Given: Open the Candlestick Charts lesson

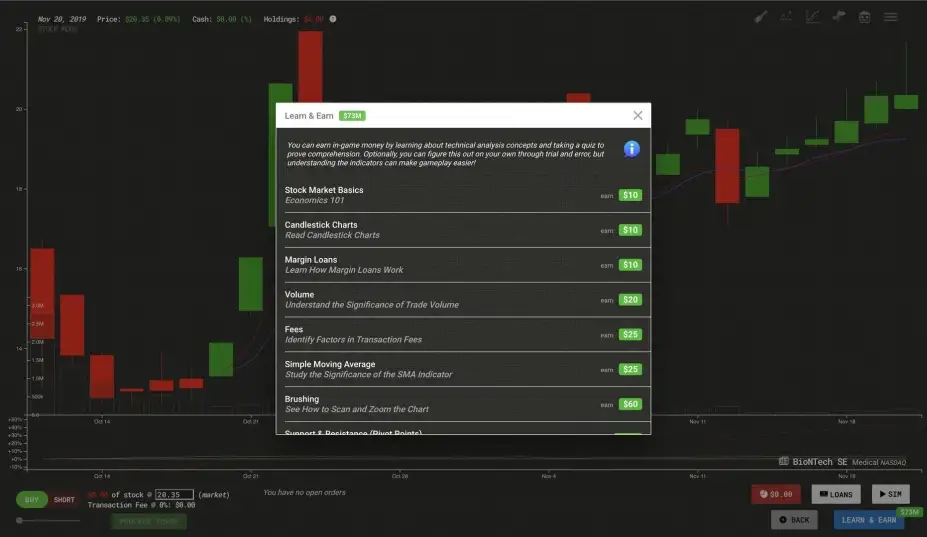Looking at the screenshot, I should tap(463, 230).
